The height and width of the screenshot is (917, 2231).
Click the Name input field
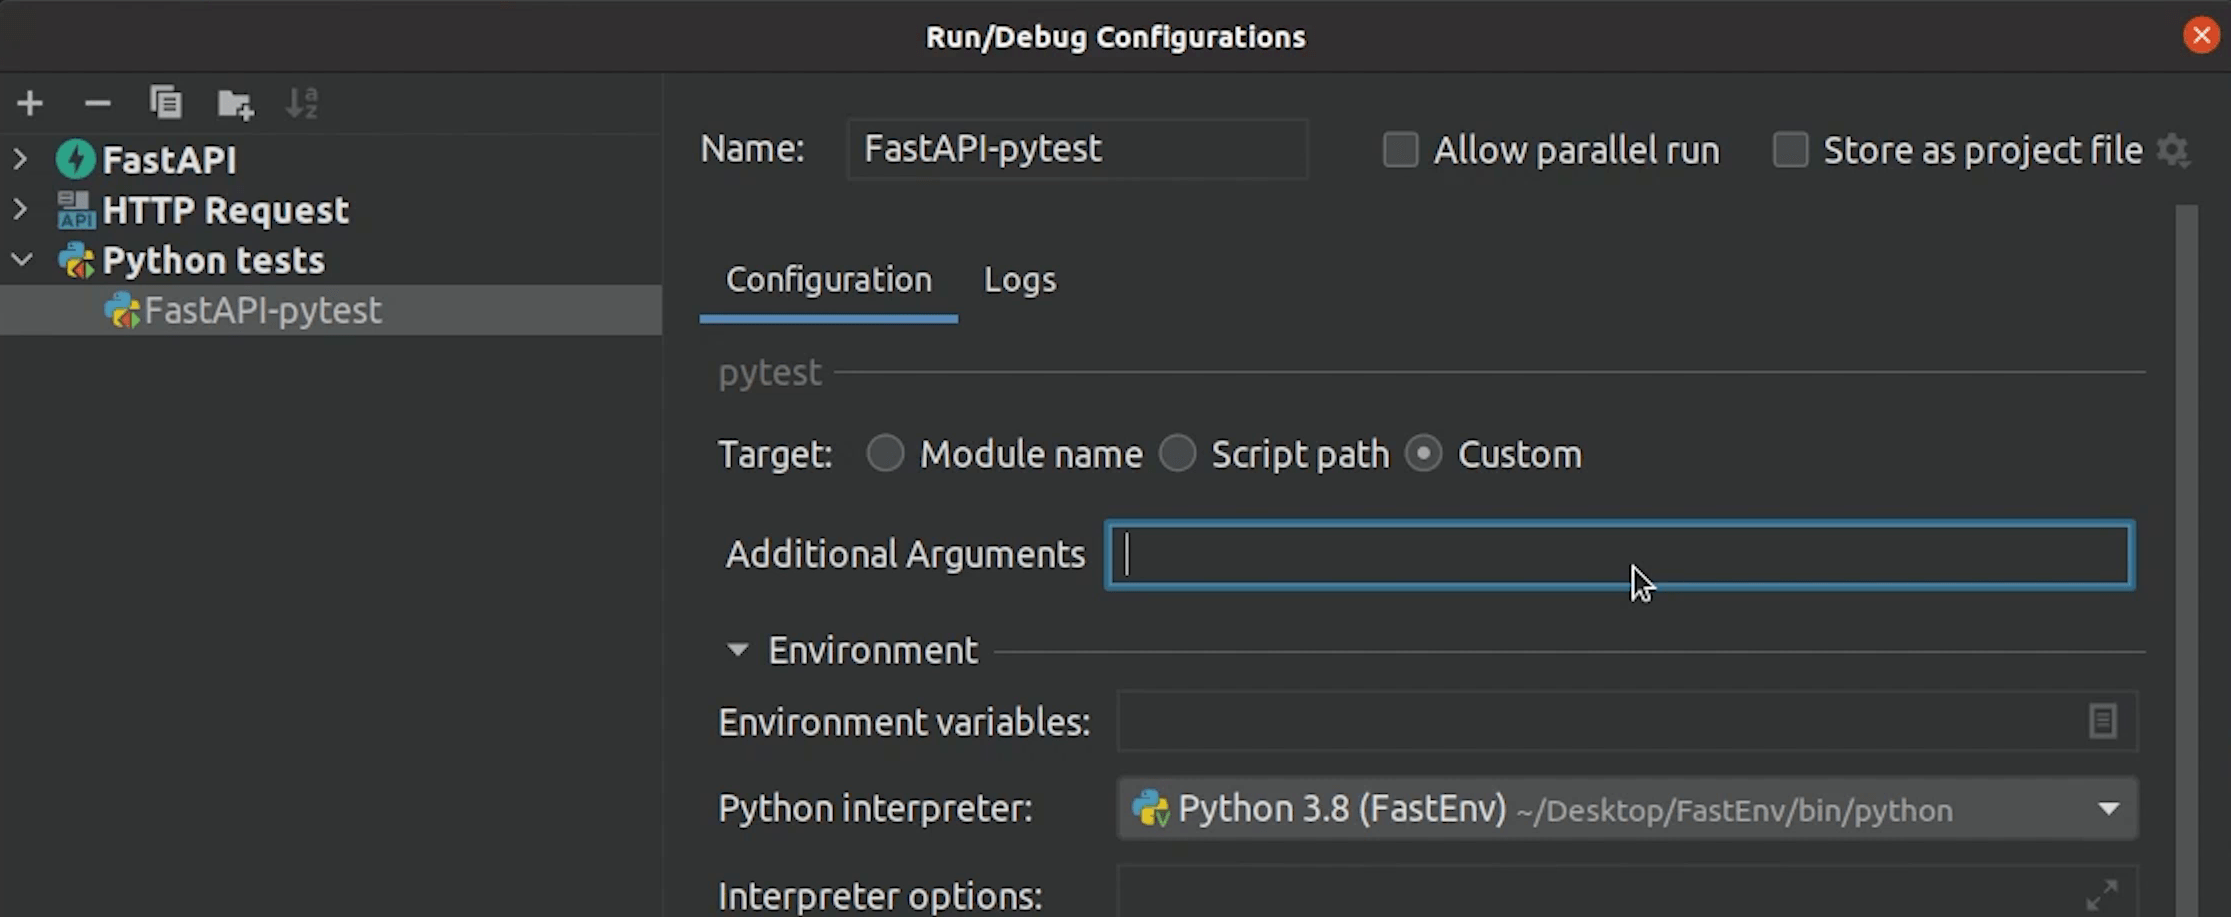click(1077, 150)
